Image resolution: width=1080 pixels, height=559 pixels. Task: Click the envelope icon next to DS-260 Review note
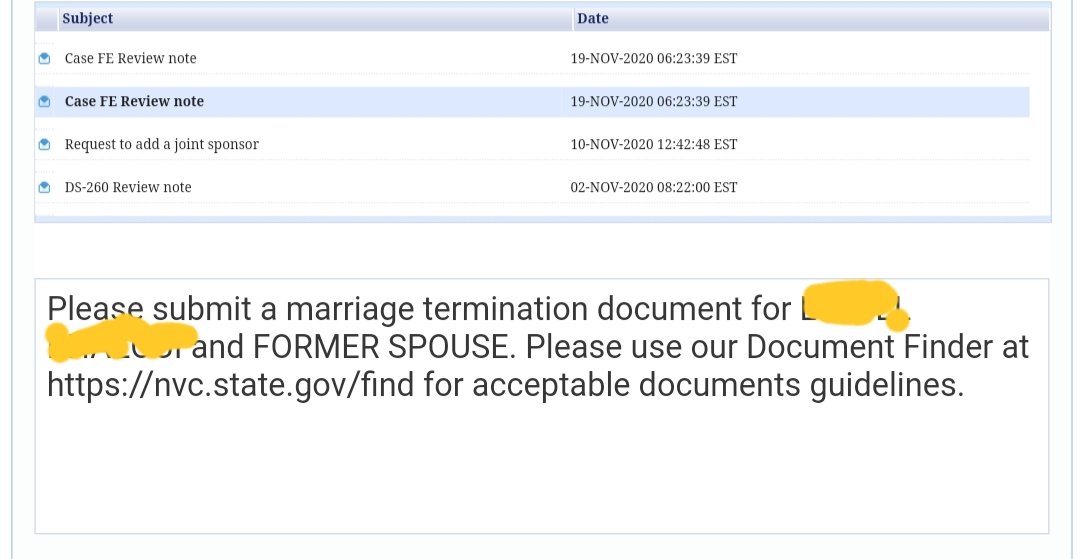45,187
